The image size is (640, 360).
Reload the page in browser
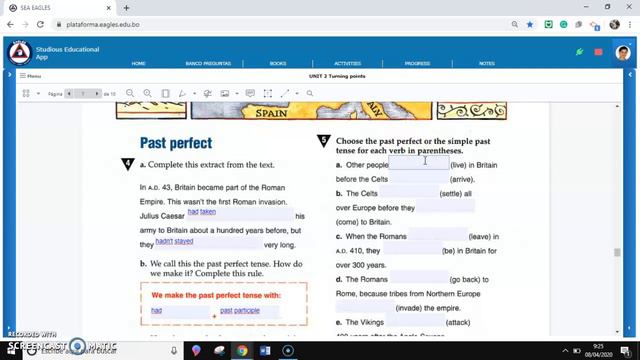pos(40,24)
